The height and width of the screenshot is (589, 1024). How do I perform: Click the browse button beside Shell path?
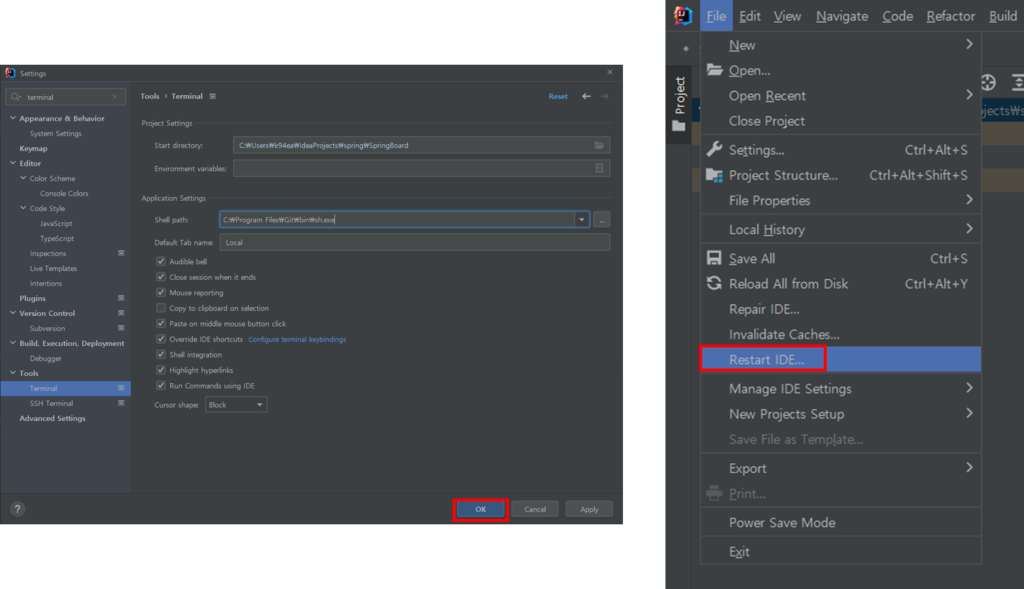click(x=601, y=219)
